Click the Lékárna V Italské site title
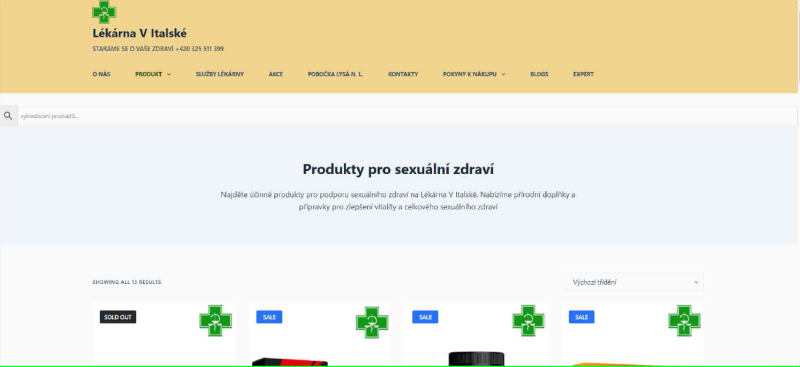The image size is (800, 367). pos(139,34)
